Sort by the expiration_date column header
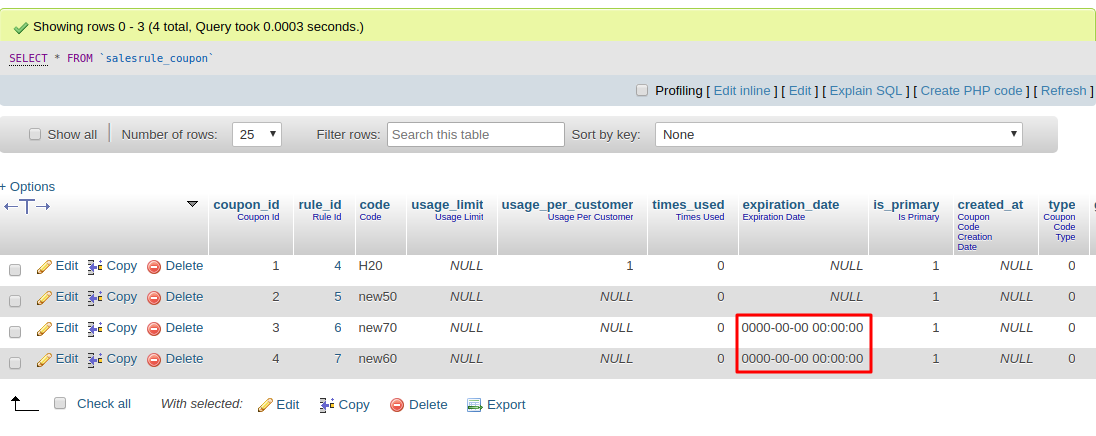The width and height of the screenshot is (1096, 436). click(791, 205)
